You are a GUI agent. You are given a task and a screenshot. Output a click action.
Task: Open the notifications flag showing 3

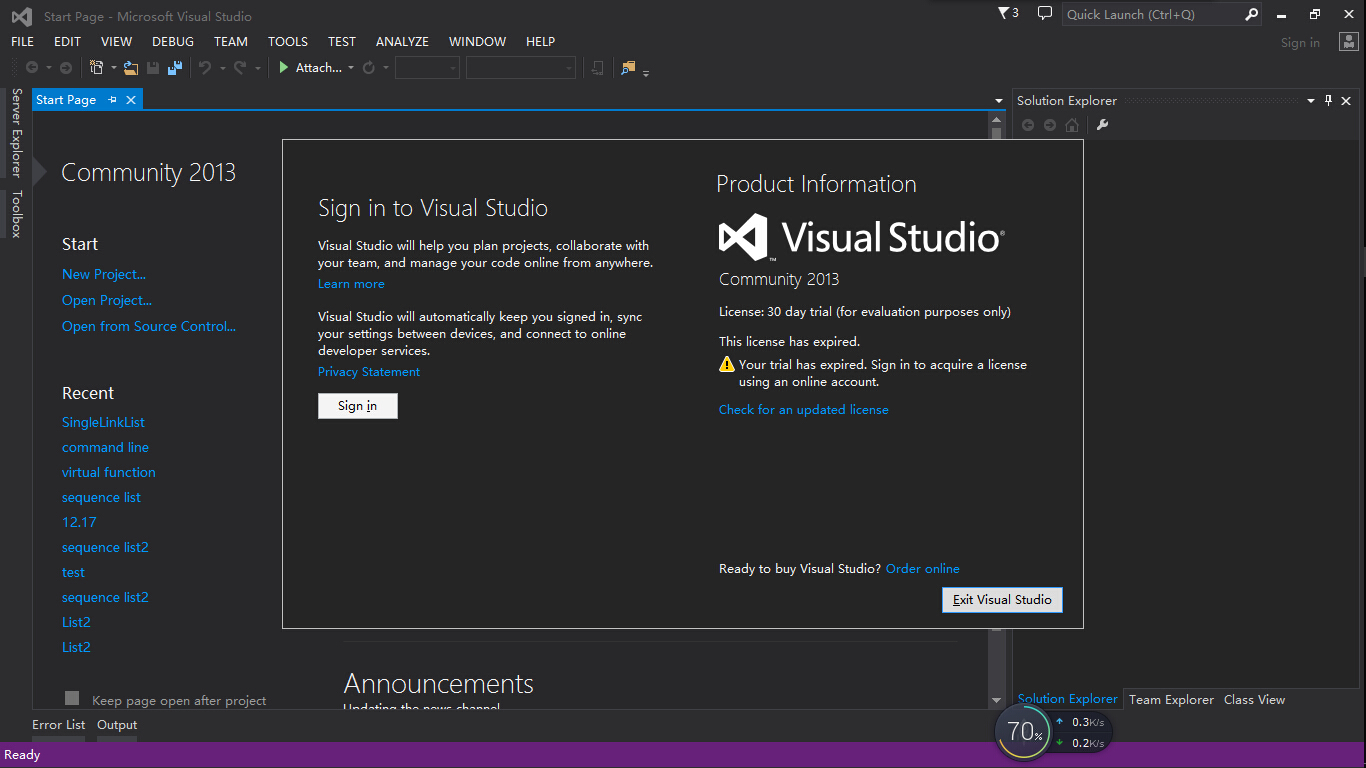[x=1009, y=13]
